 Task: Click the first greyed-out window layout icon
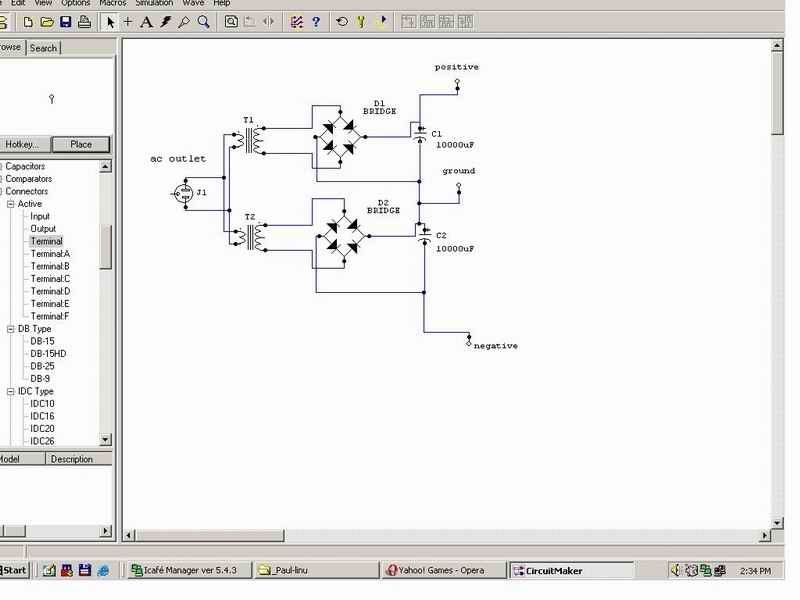pyautogui.click(x=408, y=22)
